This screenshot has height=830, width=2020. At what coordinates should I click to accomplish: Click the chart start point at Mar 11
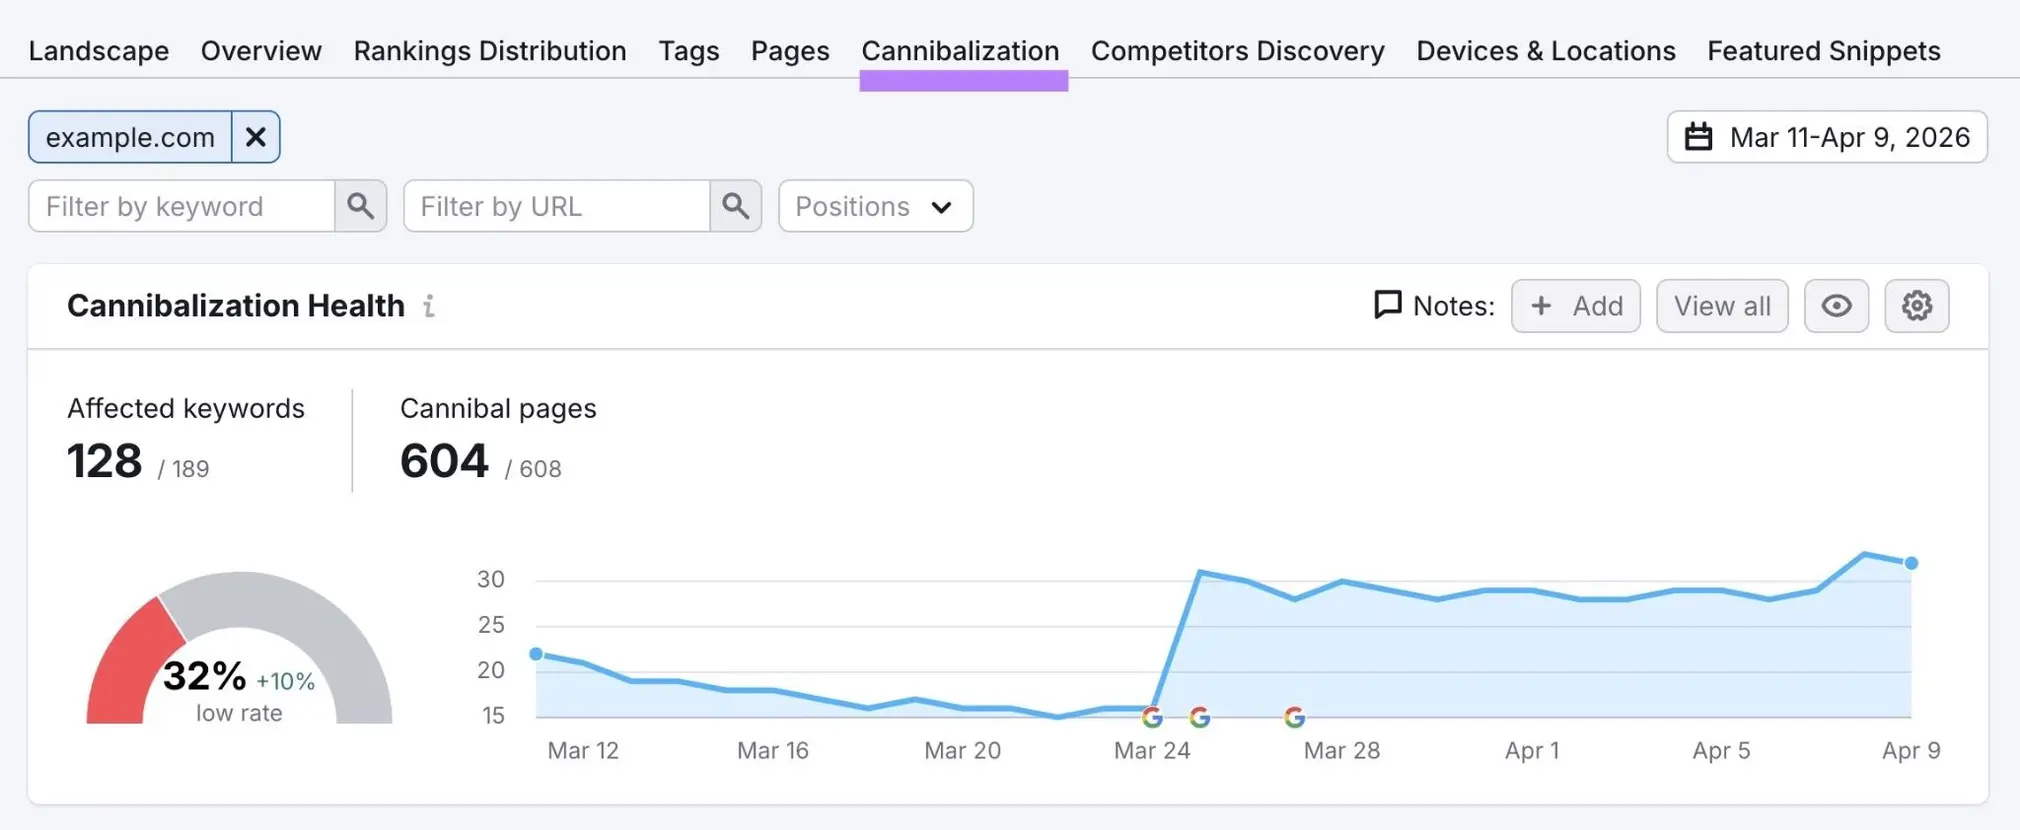[536, 654]
